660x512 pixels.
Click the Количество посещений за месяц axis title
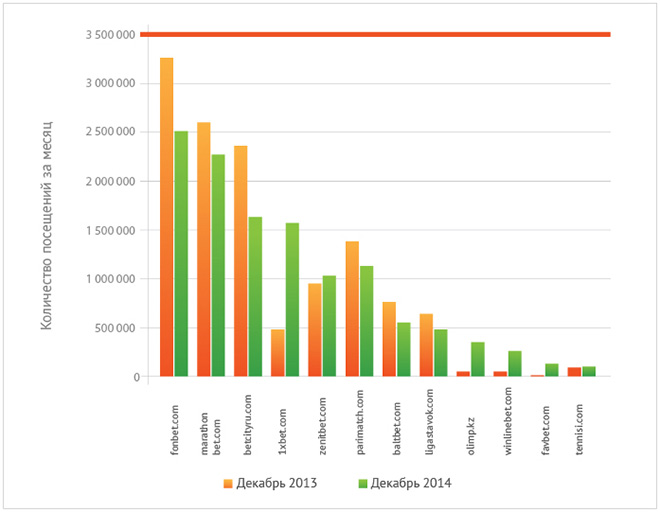pyautogui.click(x=46, y=225)
